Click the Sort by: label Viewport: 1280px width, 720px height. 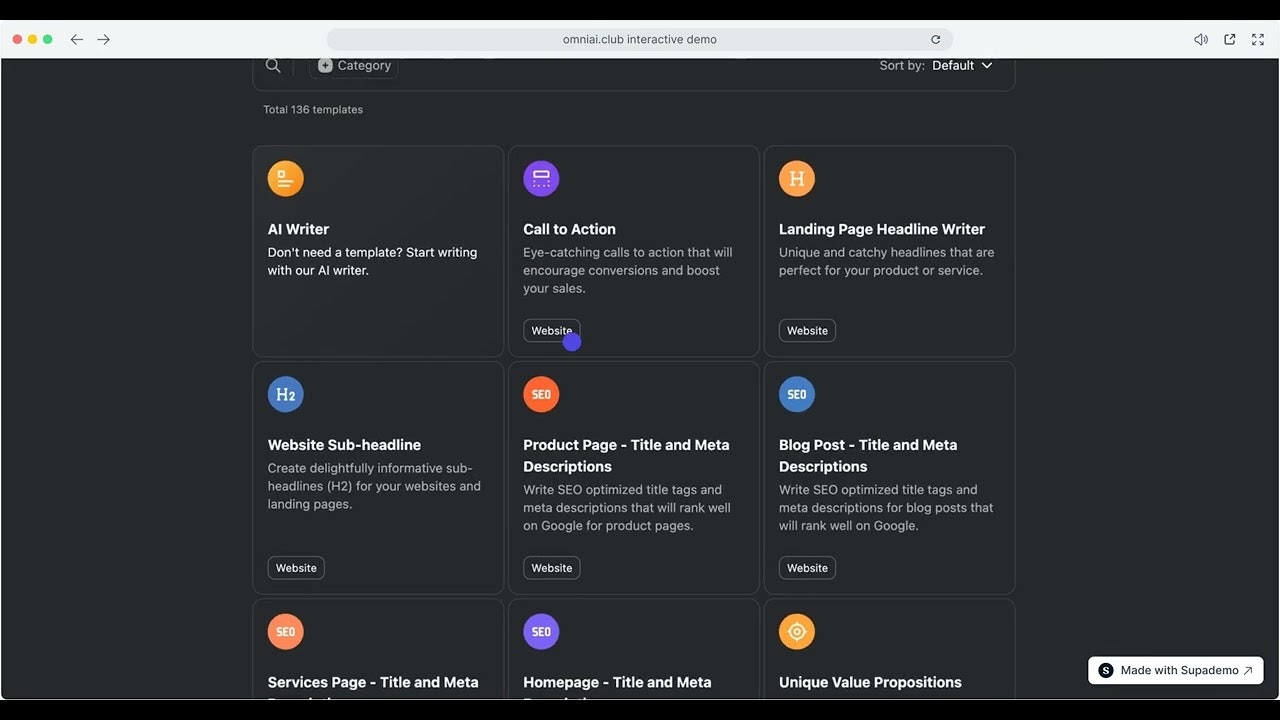(x=902, y=65)
